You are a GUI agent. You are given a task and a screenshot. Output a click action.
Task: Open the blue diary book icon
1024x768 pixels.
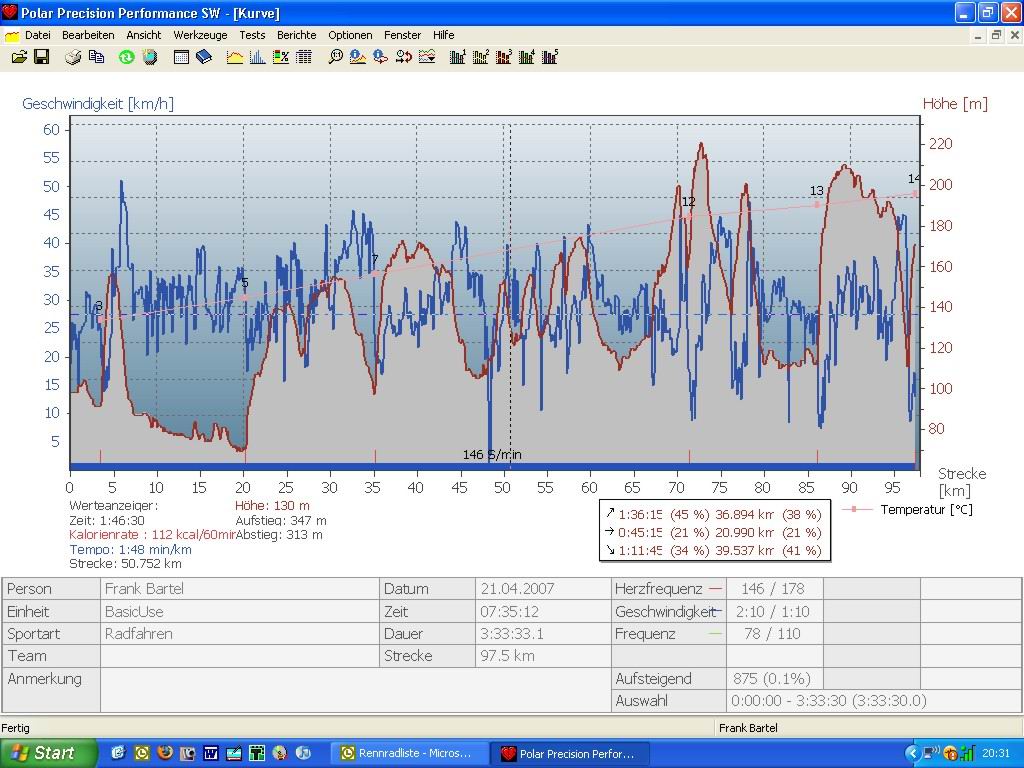(x=204, y=57)
